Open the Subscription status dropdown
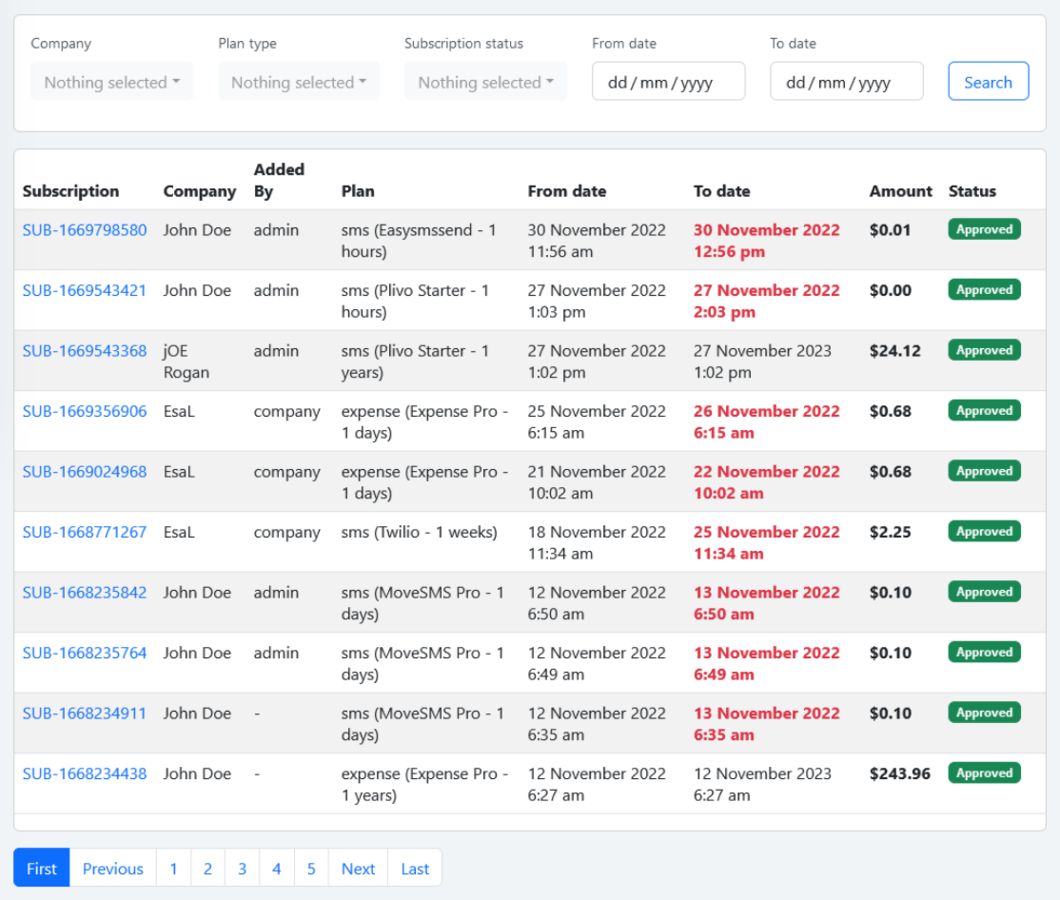The height and width of the screenshot is (900, 1060). (485, 82)
